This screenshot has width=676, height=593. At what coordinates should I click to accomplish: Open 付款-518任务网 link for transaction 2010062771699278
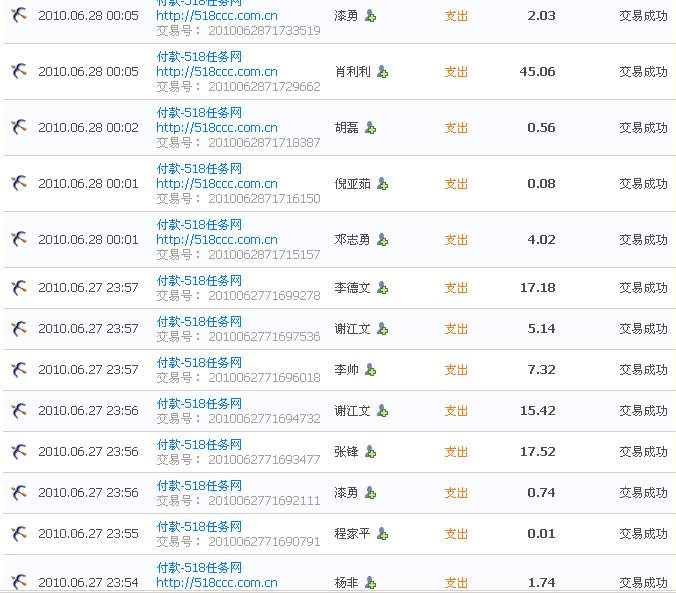pos(199,281)
